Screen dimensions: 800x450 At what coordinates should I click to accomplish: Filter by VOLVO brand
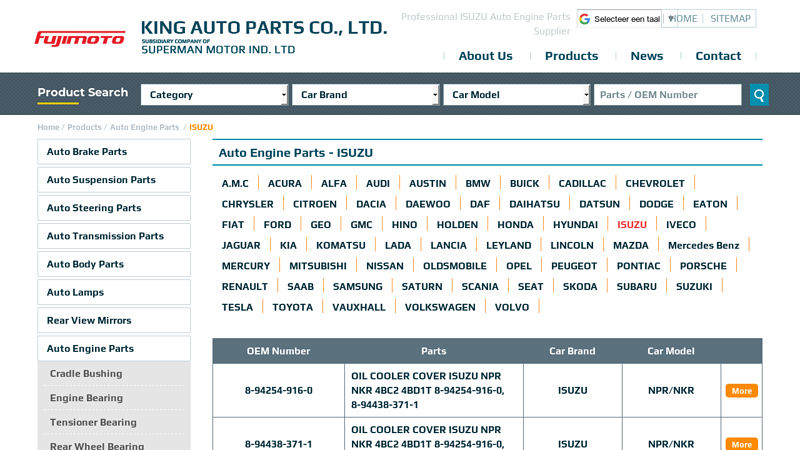click(512, 308)
